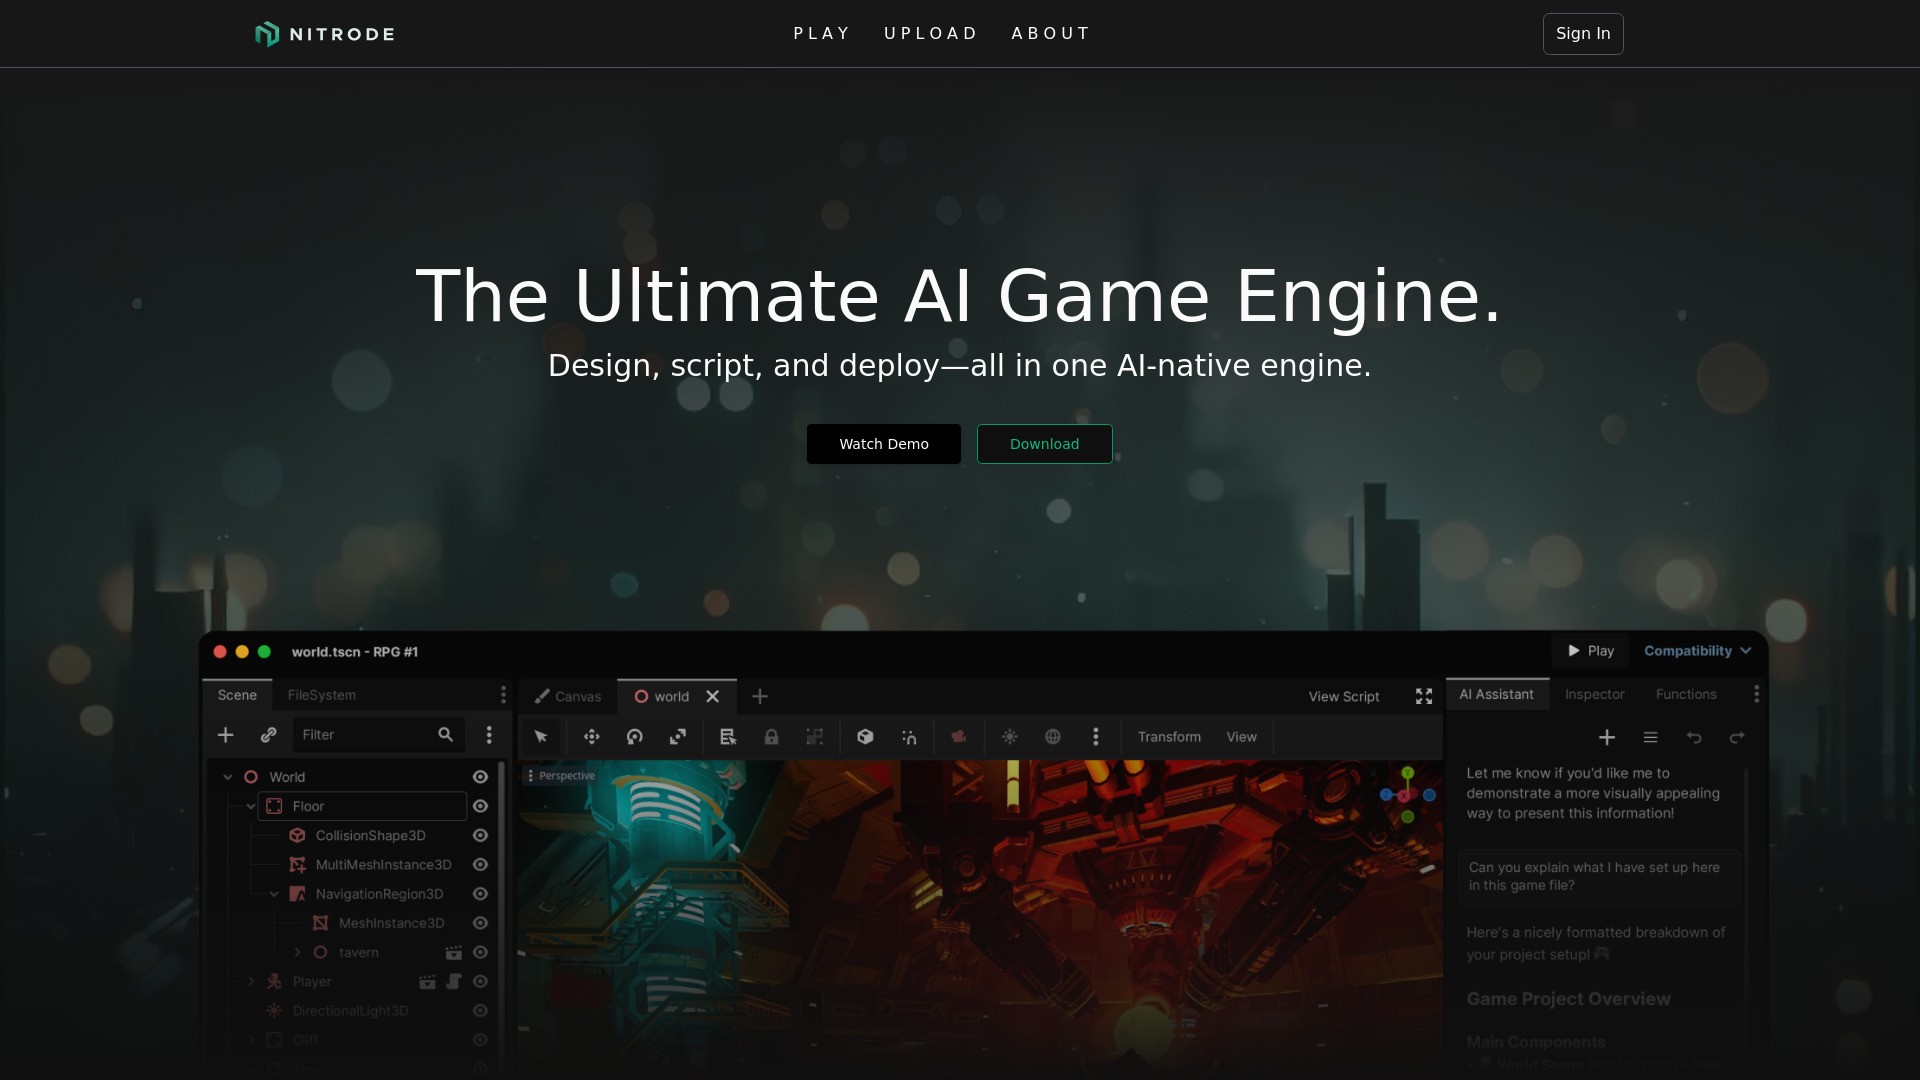
Task: Toggle visibility of the Floor node
Action: pyautogui.click(x=480, y=806)
